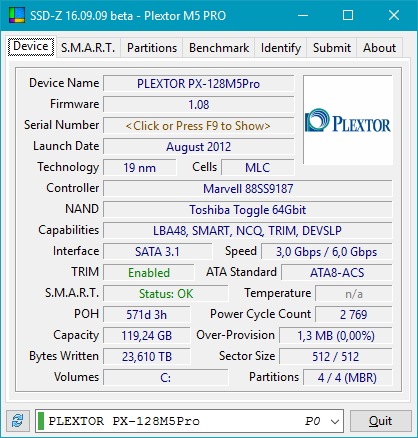This screenshot has height=438, width=418.
Task: Click the Bytes Written value 23,610 TB
Action: [146, 357]
